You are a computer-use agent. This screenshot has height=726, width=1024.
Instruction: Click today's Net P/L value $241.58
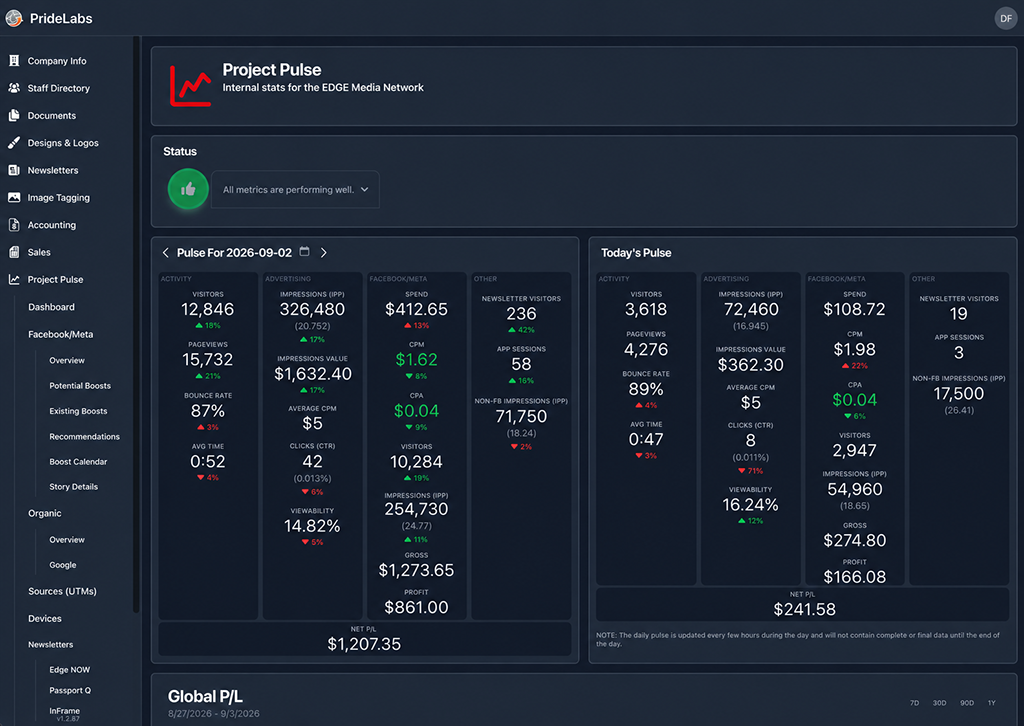click(x=804, y=610)
